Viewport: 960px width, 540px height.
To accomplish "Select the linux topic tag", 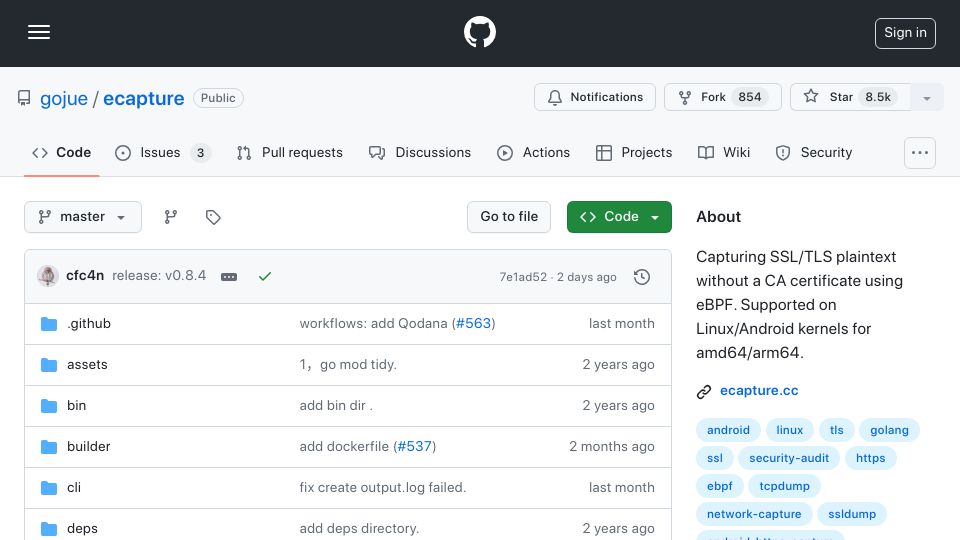I will click(789, 430).
